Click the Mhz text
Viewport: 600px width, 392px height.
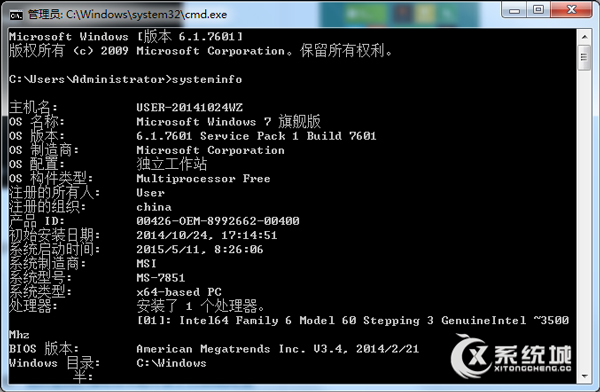tap(20, 335)
